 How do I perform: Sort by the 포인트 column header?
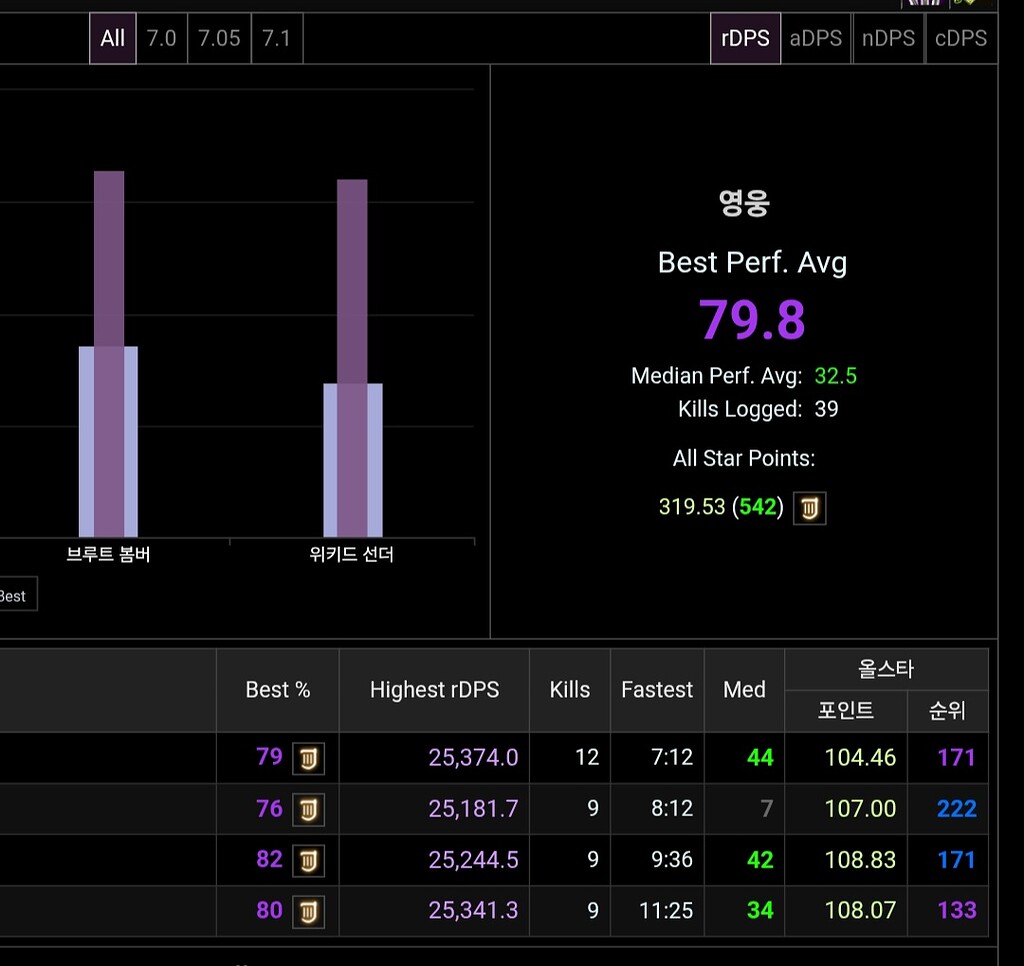846,711
